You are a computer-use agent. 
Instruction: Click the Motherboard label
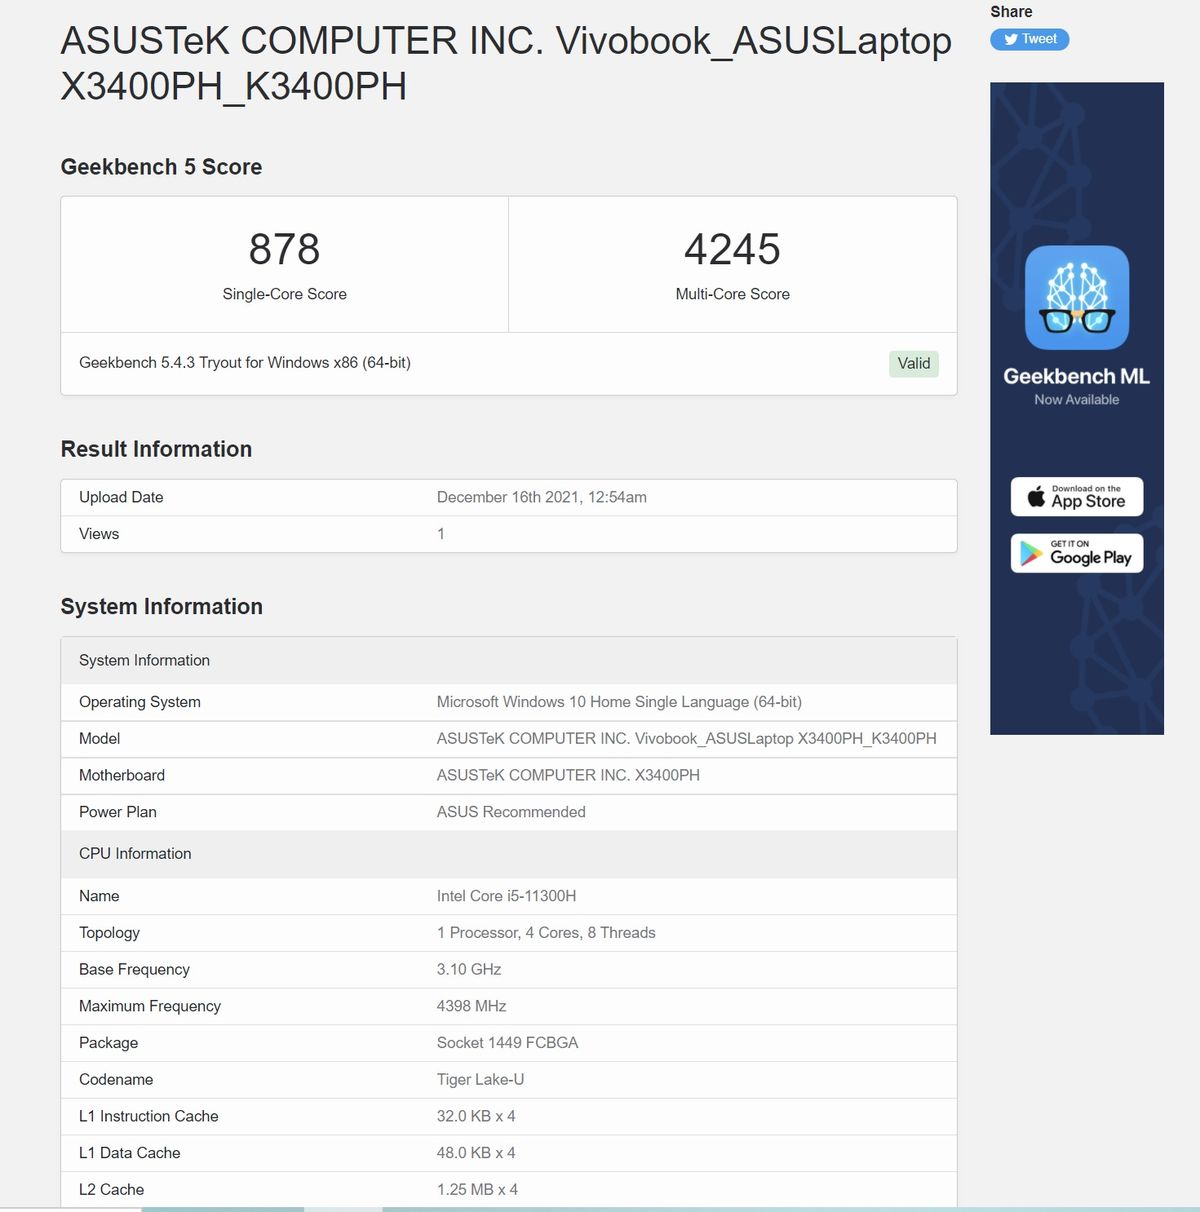(122, 775)
